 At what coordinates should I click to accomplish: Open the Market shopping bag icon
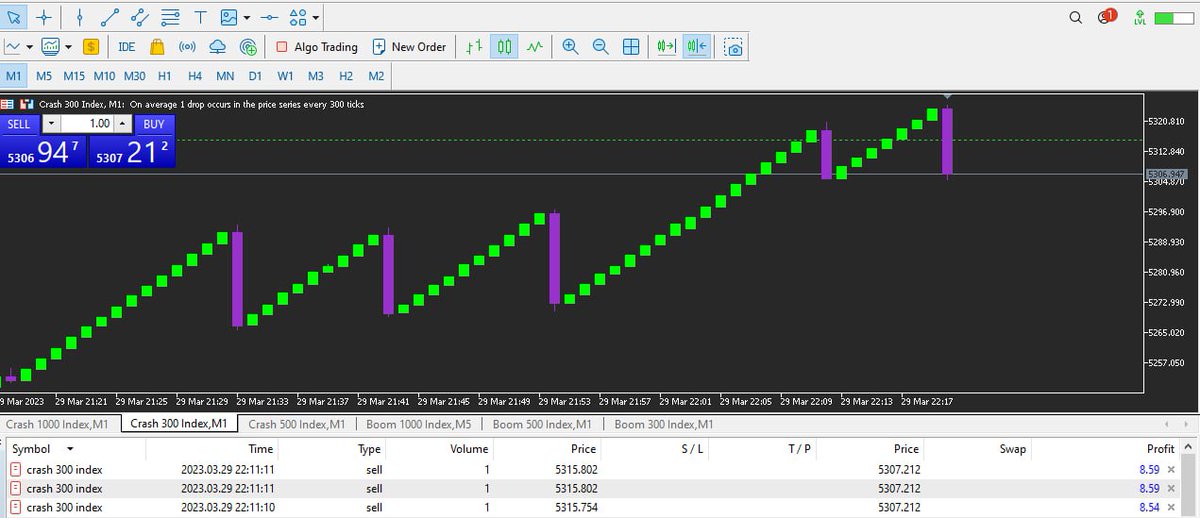click(x=156, y=46)
